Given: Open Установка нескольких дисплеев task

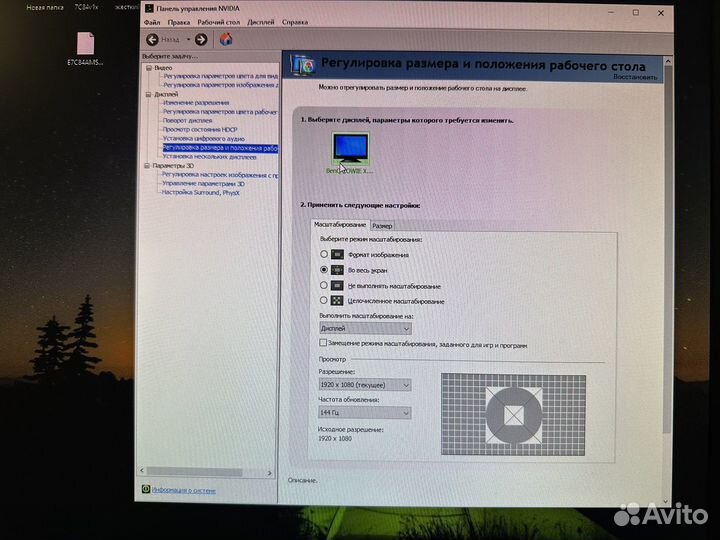Looking at the screenshot, I should 210,157.
